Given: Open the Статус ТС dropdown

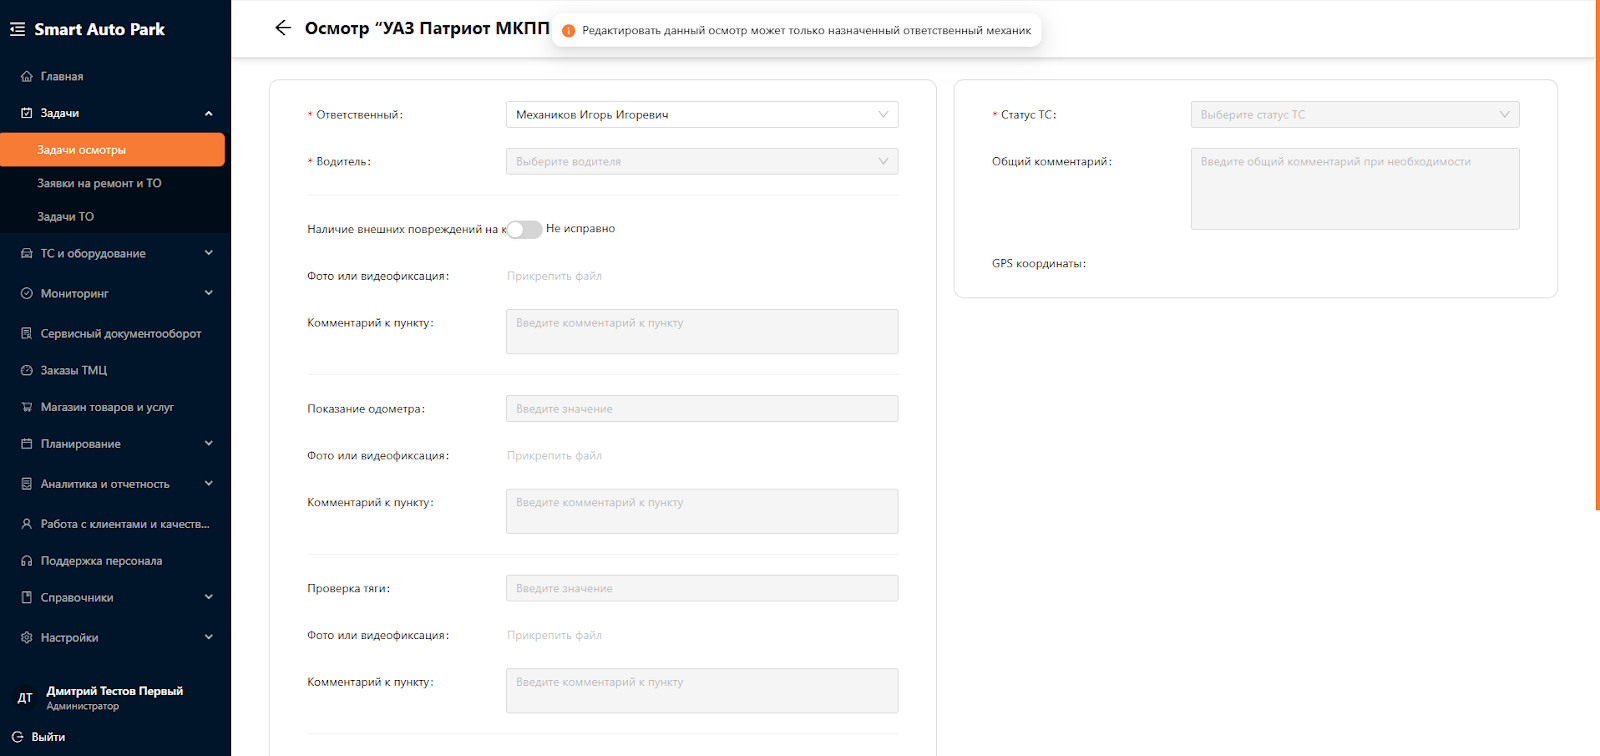Looking at the screenshot, I should point(1354,115).
